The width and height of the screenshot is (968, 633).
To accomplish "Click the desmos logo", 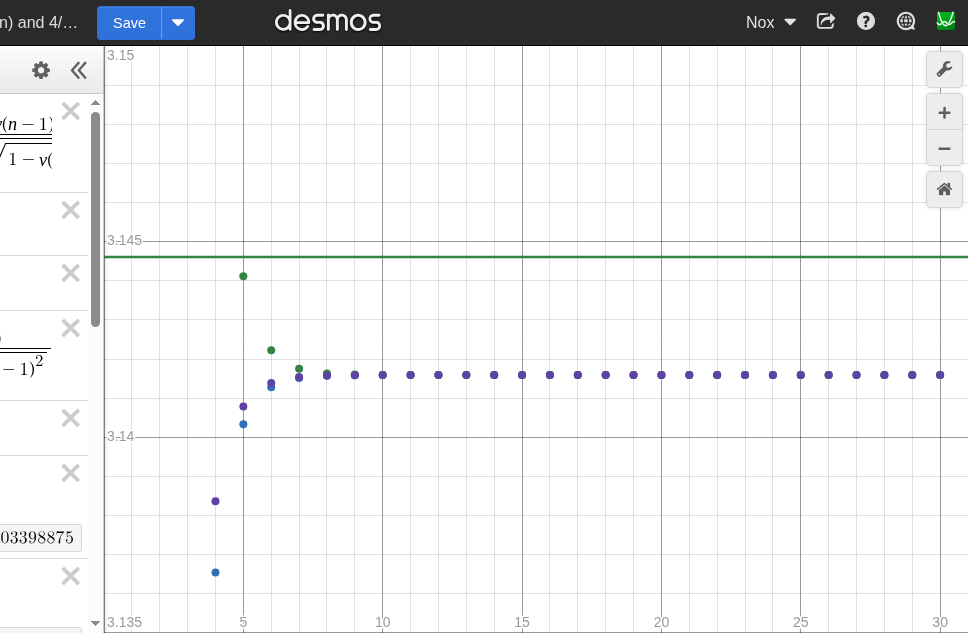I will pos(328,22).
